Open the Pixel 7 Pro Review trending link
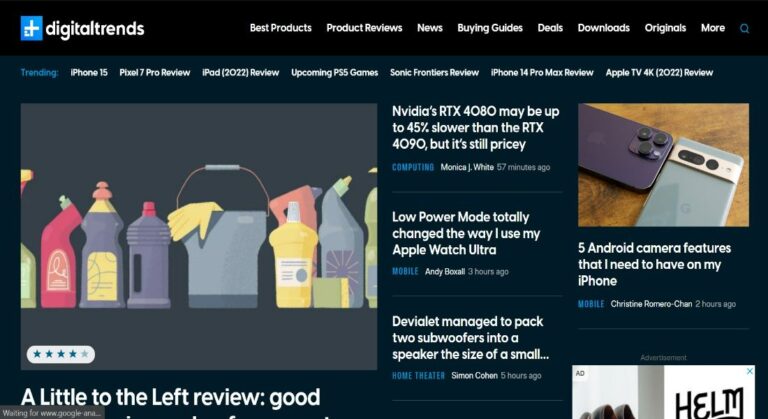Screen dimensions: 768x419 coord(155,73)
